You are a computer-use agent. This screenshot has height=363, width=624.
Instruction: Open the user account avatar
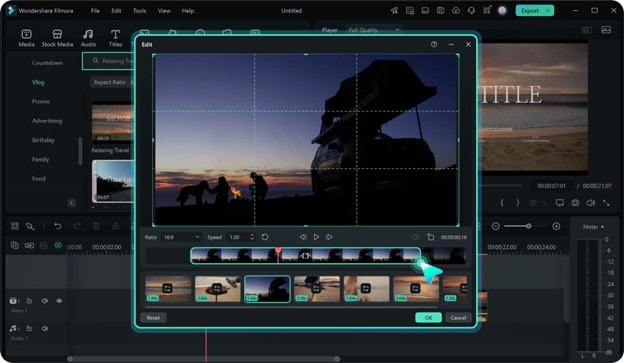[502, 11]
